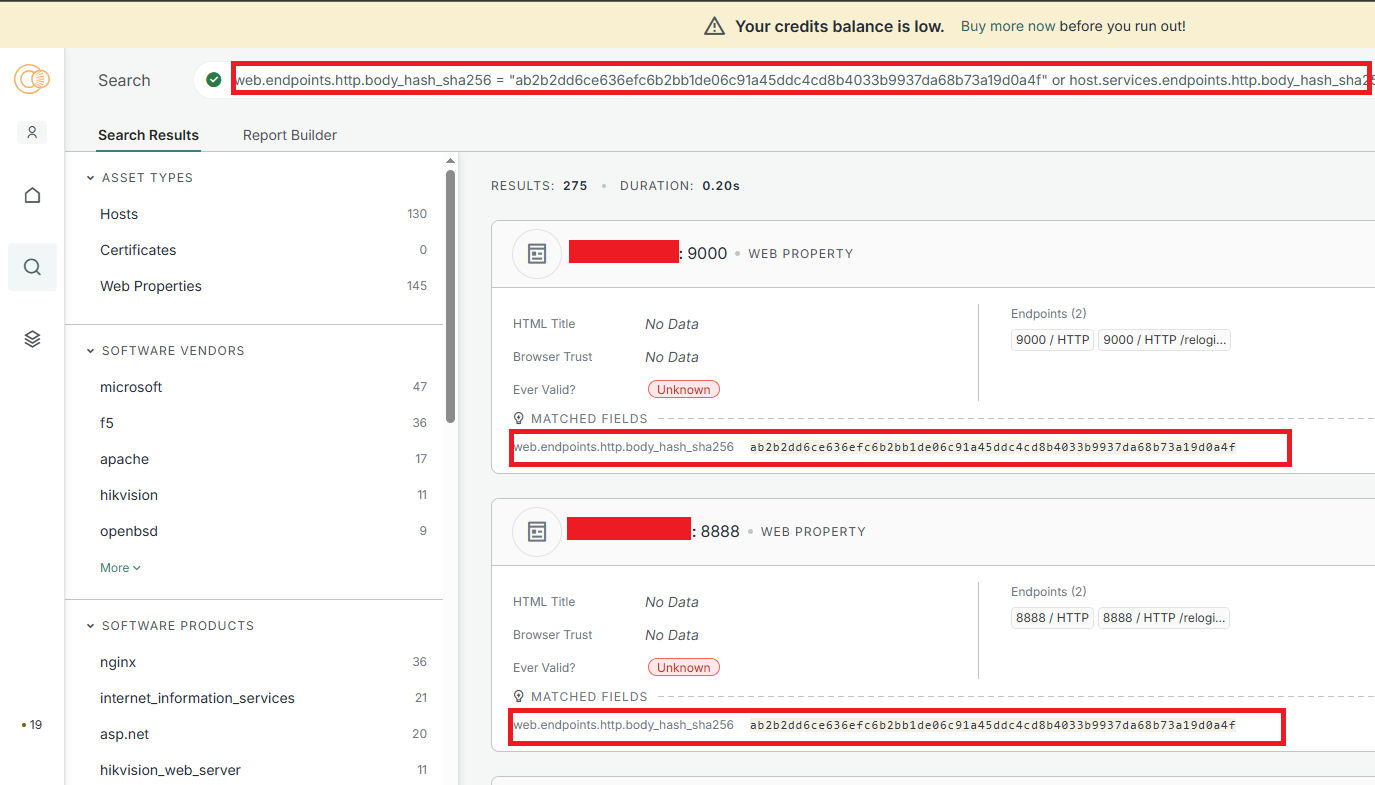Click the 9000 / HTTP endpoint tag
This screenshot has height=785, width=1375.
[1052, 340]
